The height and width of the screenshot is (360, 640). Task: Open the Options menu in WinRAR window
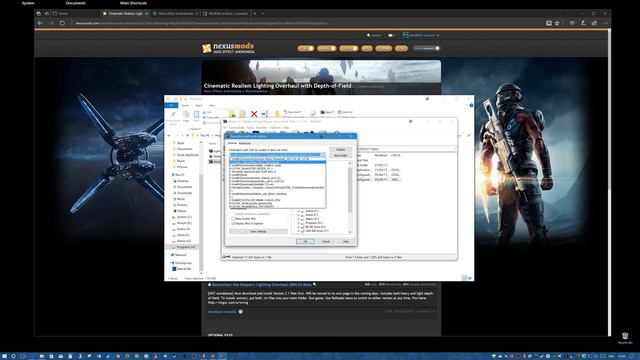(275, 128)
